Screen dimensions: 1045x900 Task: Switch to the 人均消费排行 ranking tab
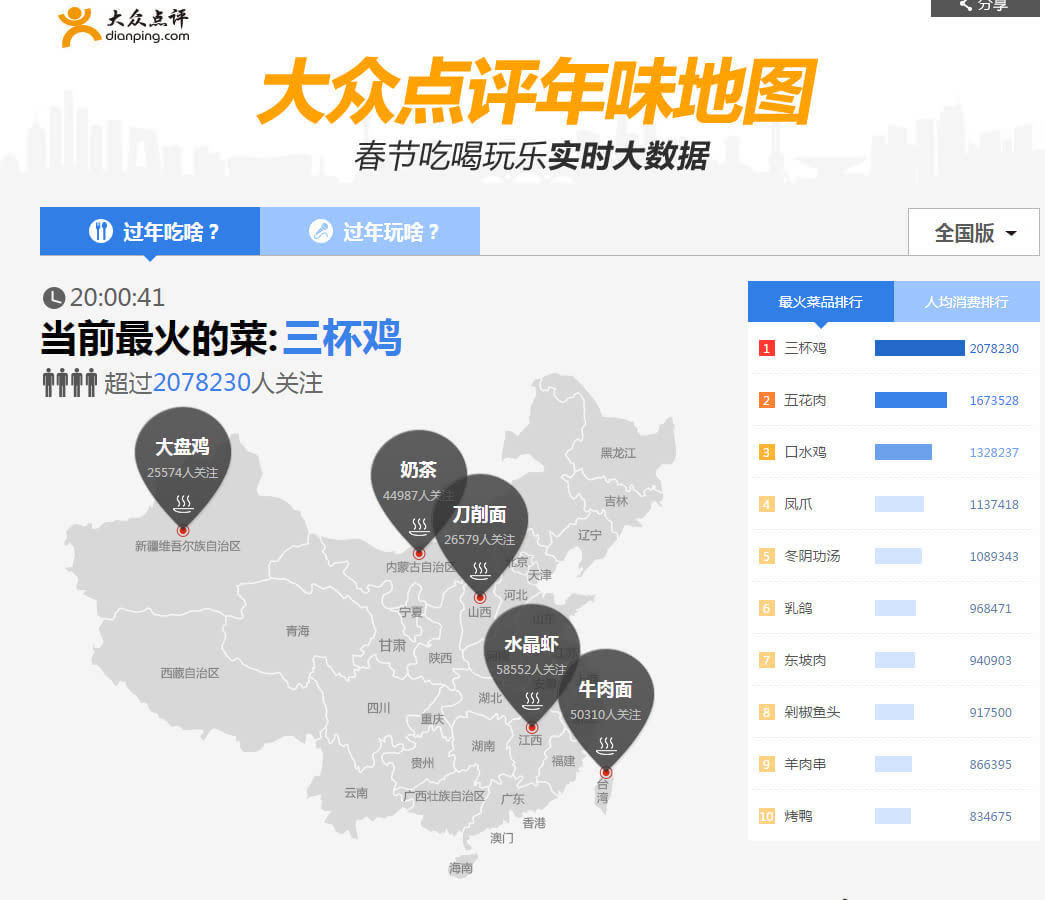point(966,302)
